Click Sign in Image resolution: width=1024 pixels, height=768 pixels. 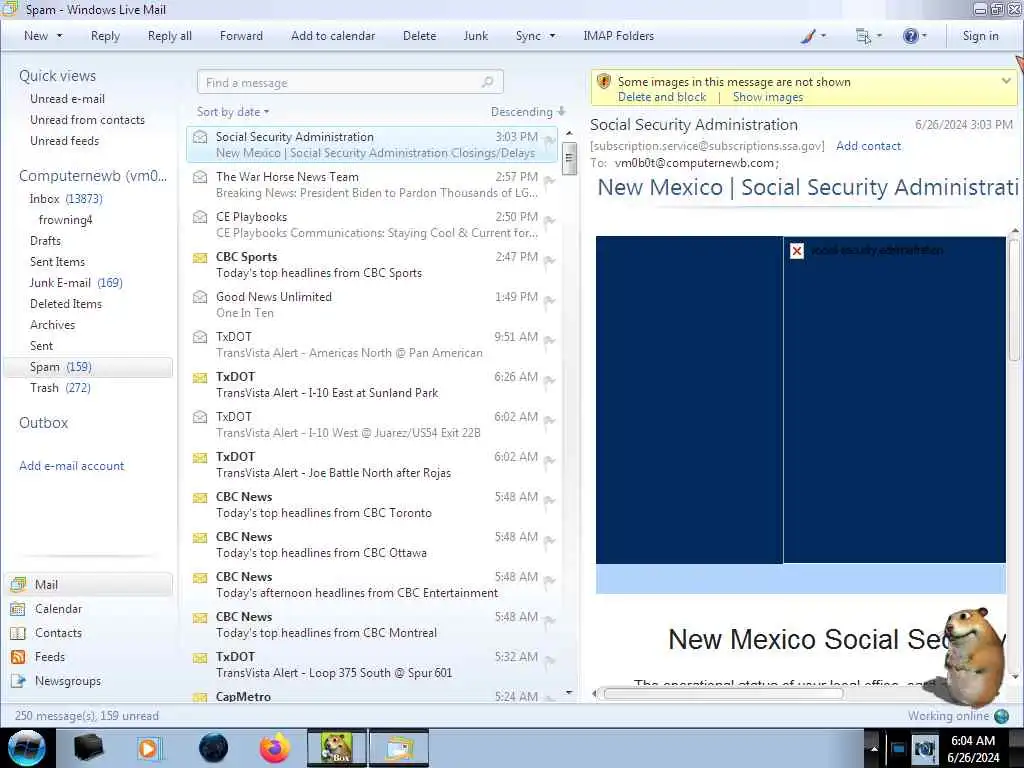coord(980,36)
